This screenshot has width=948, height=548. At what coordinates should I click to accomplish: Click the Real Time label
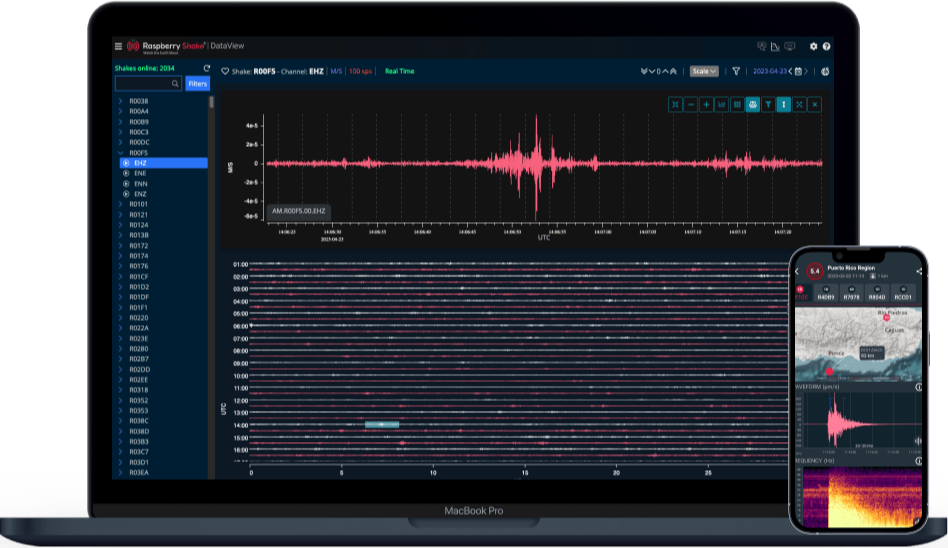click(x=400, y=71)
